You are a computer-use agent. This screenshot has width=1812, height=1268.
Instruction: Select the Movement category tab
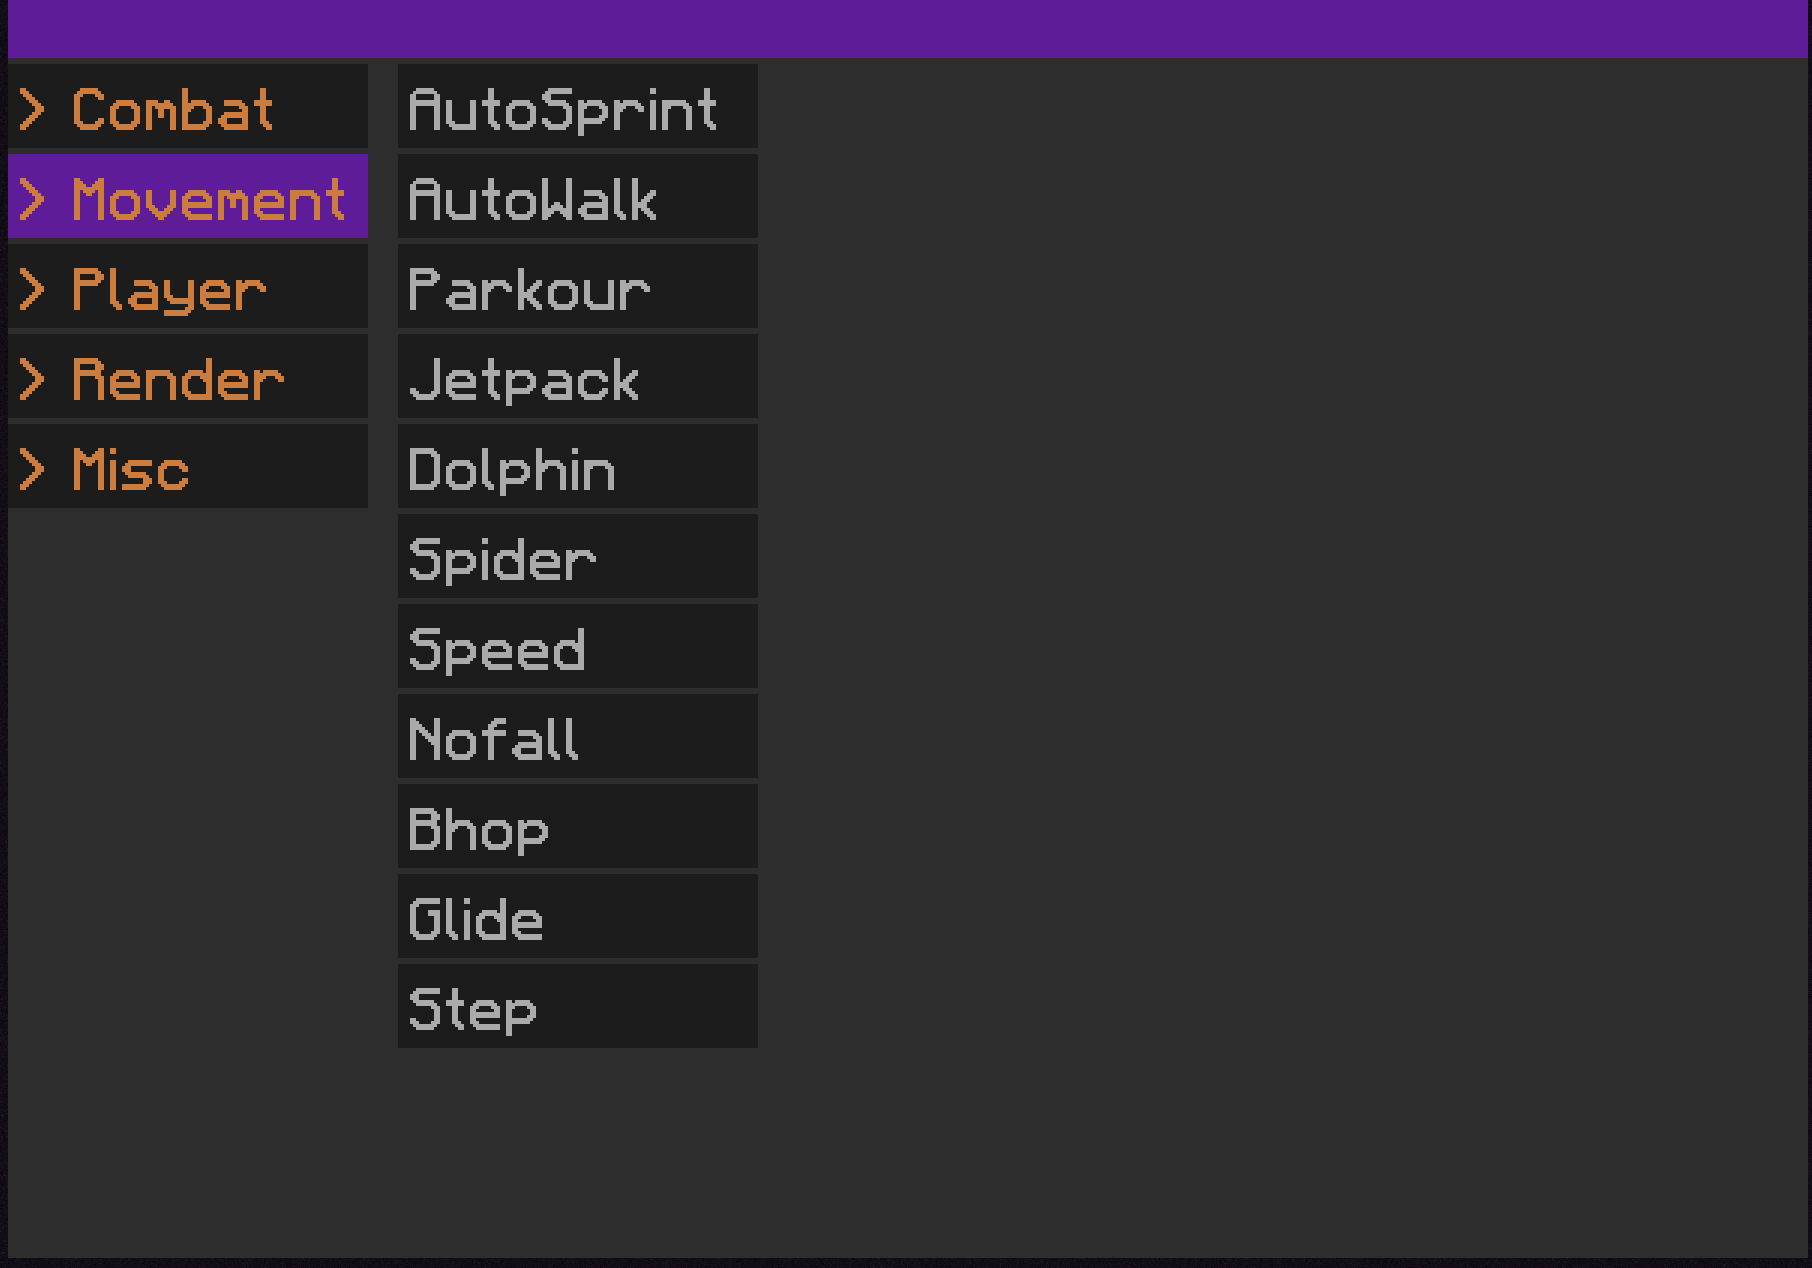coord(188,196)
